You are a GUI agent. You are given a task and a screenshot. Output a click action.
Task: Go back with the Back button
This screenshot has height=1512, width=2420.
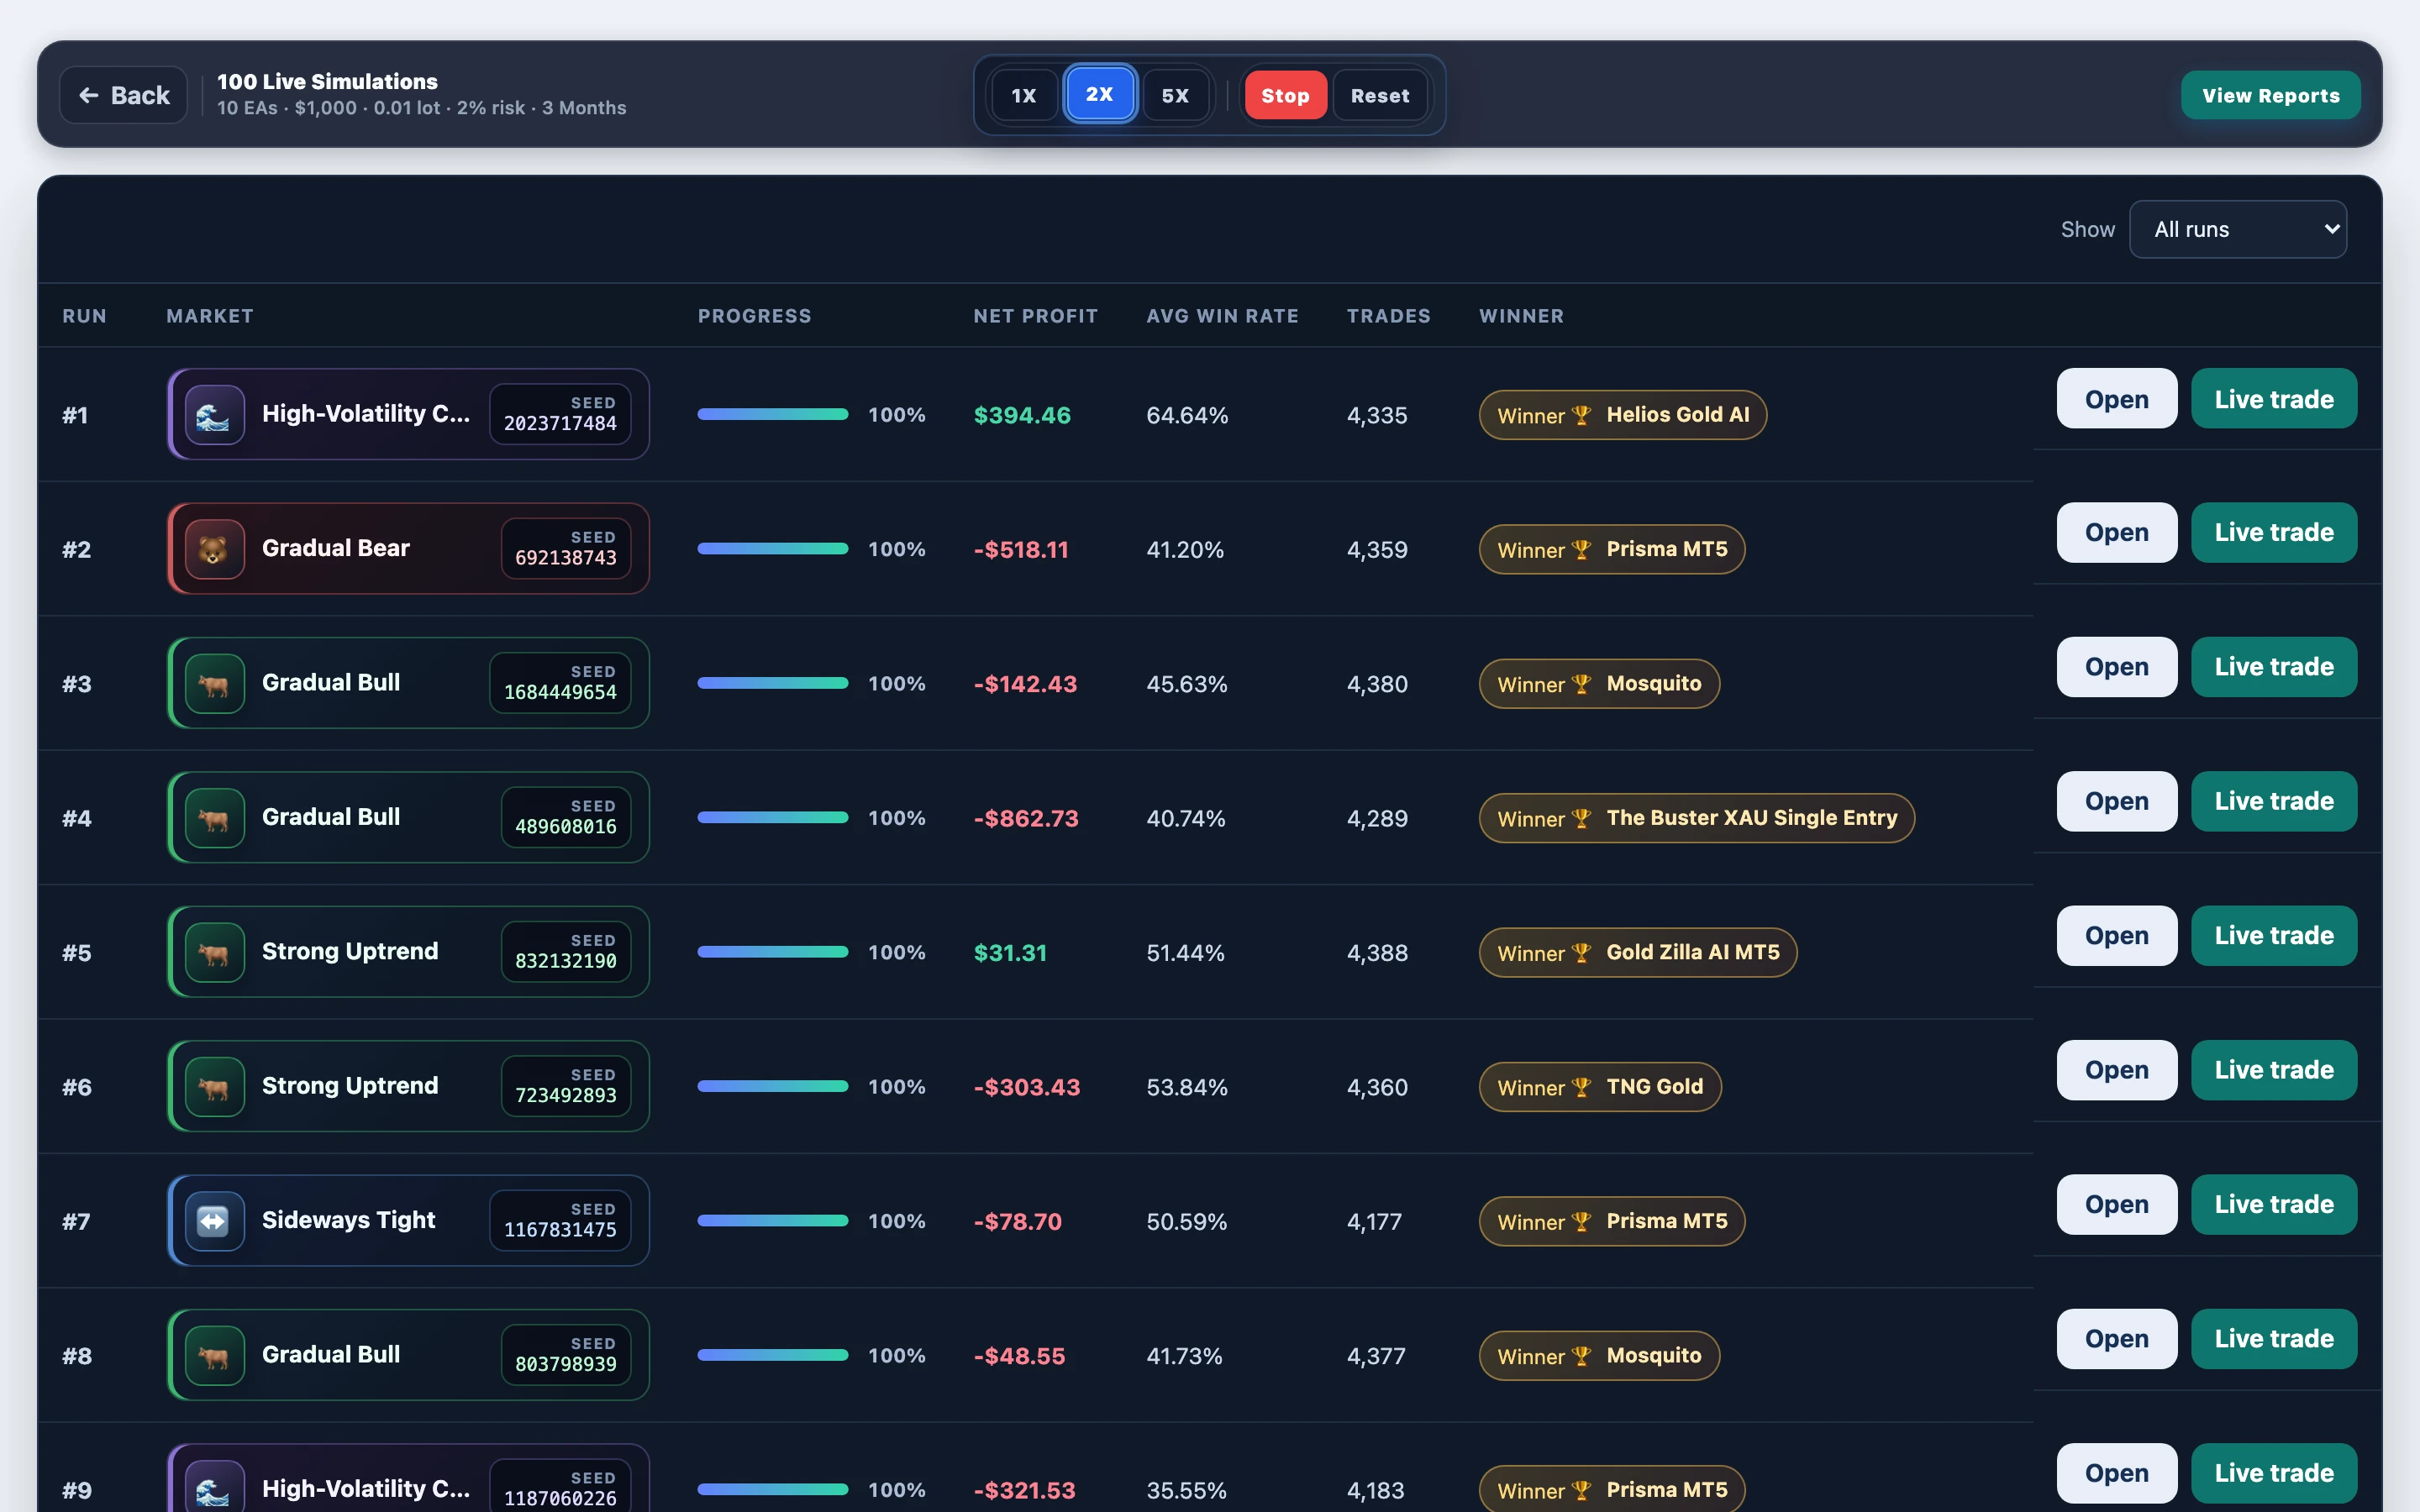tap(124, 95)
